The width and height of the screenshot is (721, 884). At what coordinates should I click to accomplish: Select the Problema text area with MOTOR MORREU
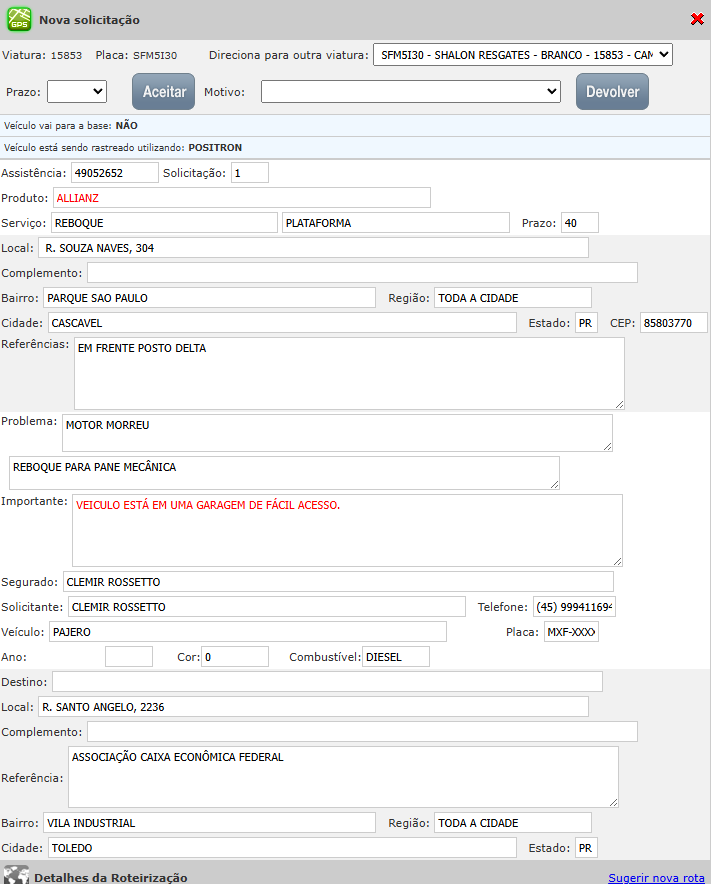(337, 433)
